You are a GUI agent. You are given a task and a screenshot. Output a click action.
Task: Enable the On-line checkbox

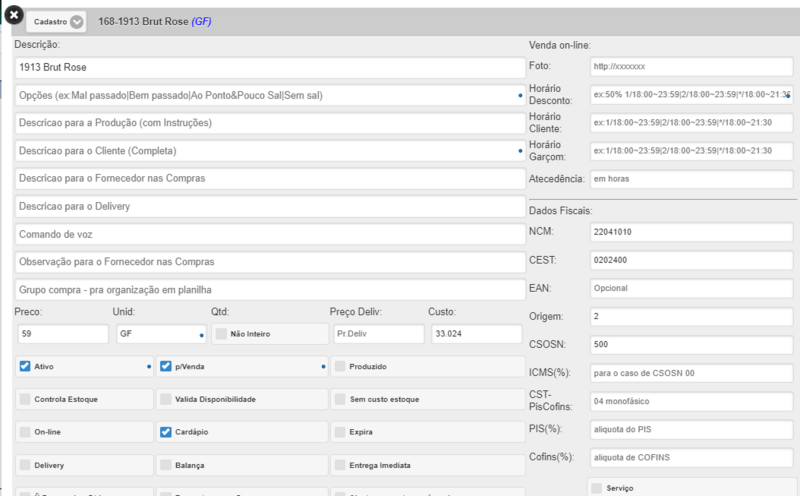tap(24, 432)
